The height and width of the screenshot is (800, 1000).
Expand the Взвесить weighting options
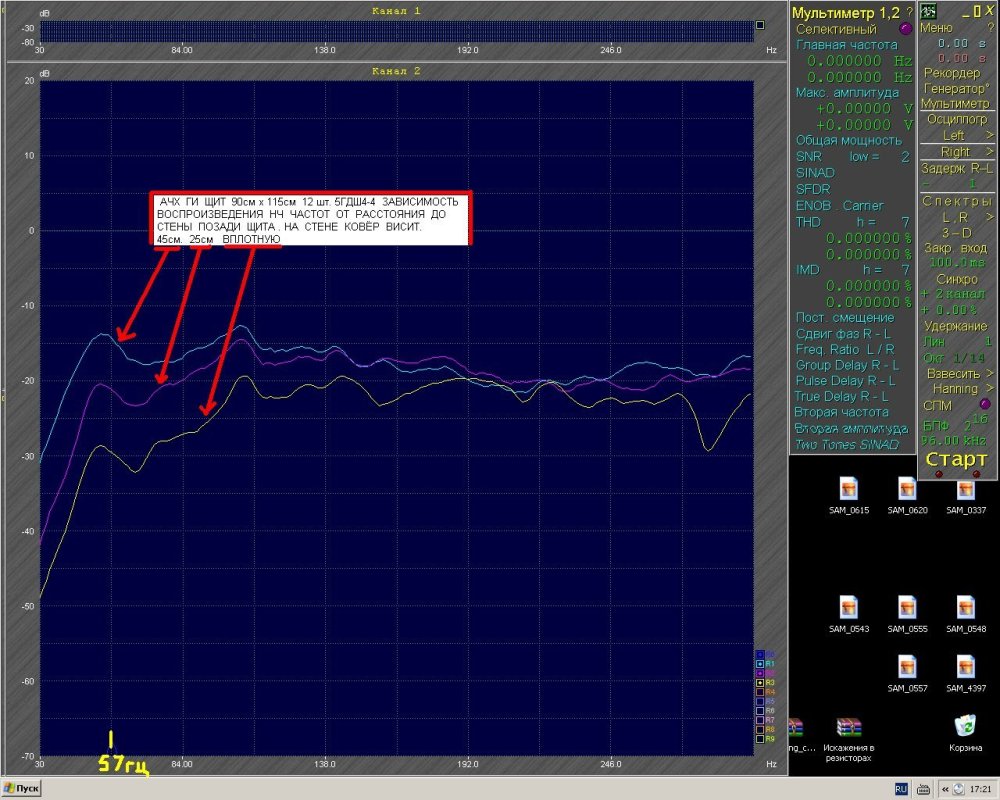coord(955,373)
